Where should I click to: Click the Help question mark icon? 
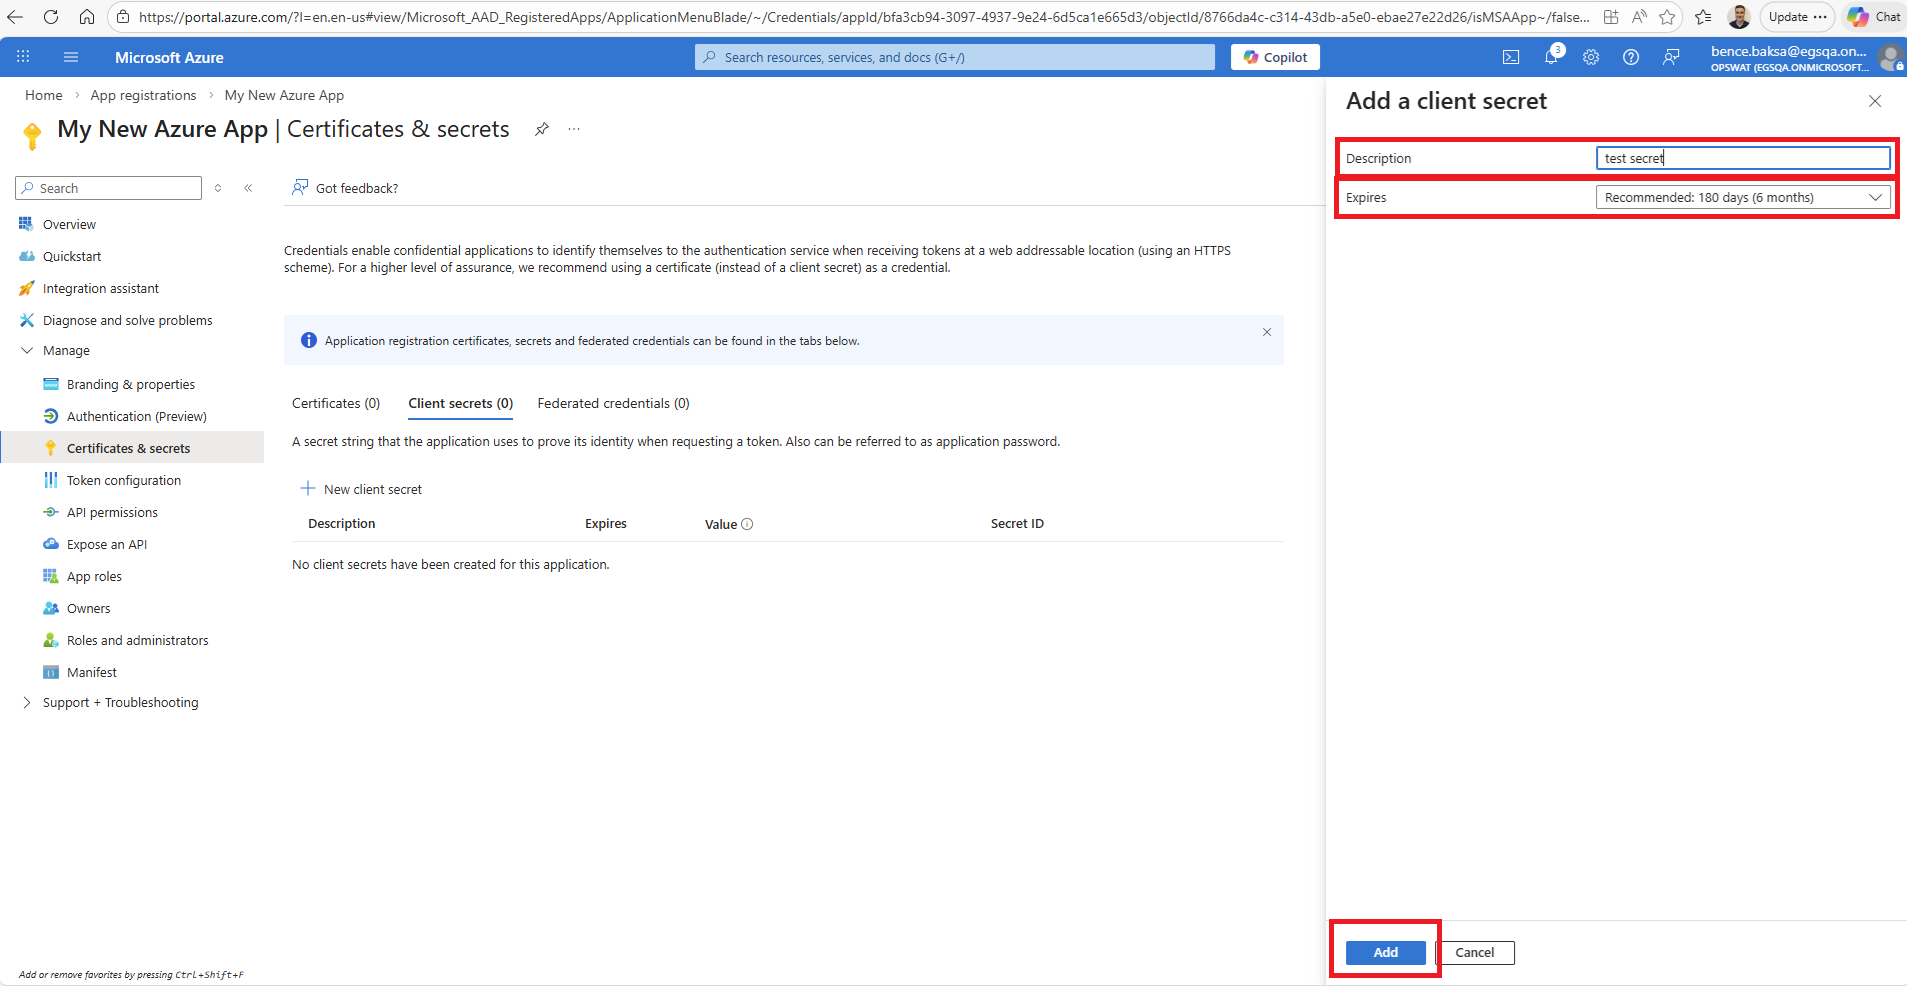pos(1631,58)
